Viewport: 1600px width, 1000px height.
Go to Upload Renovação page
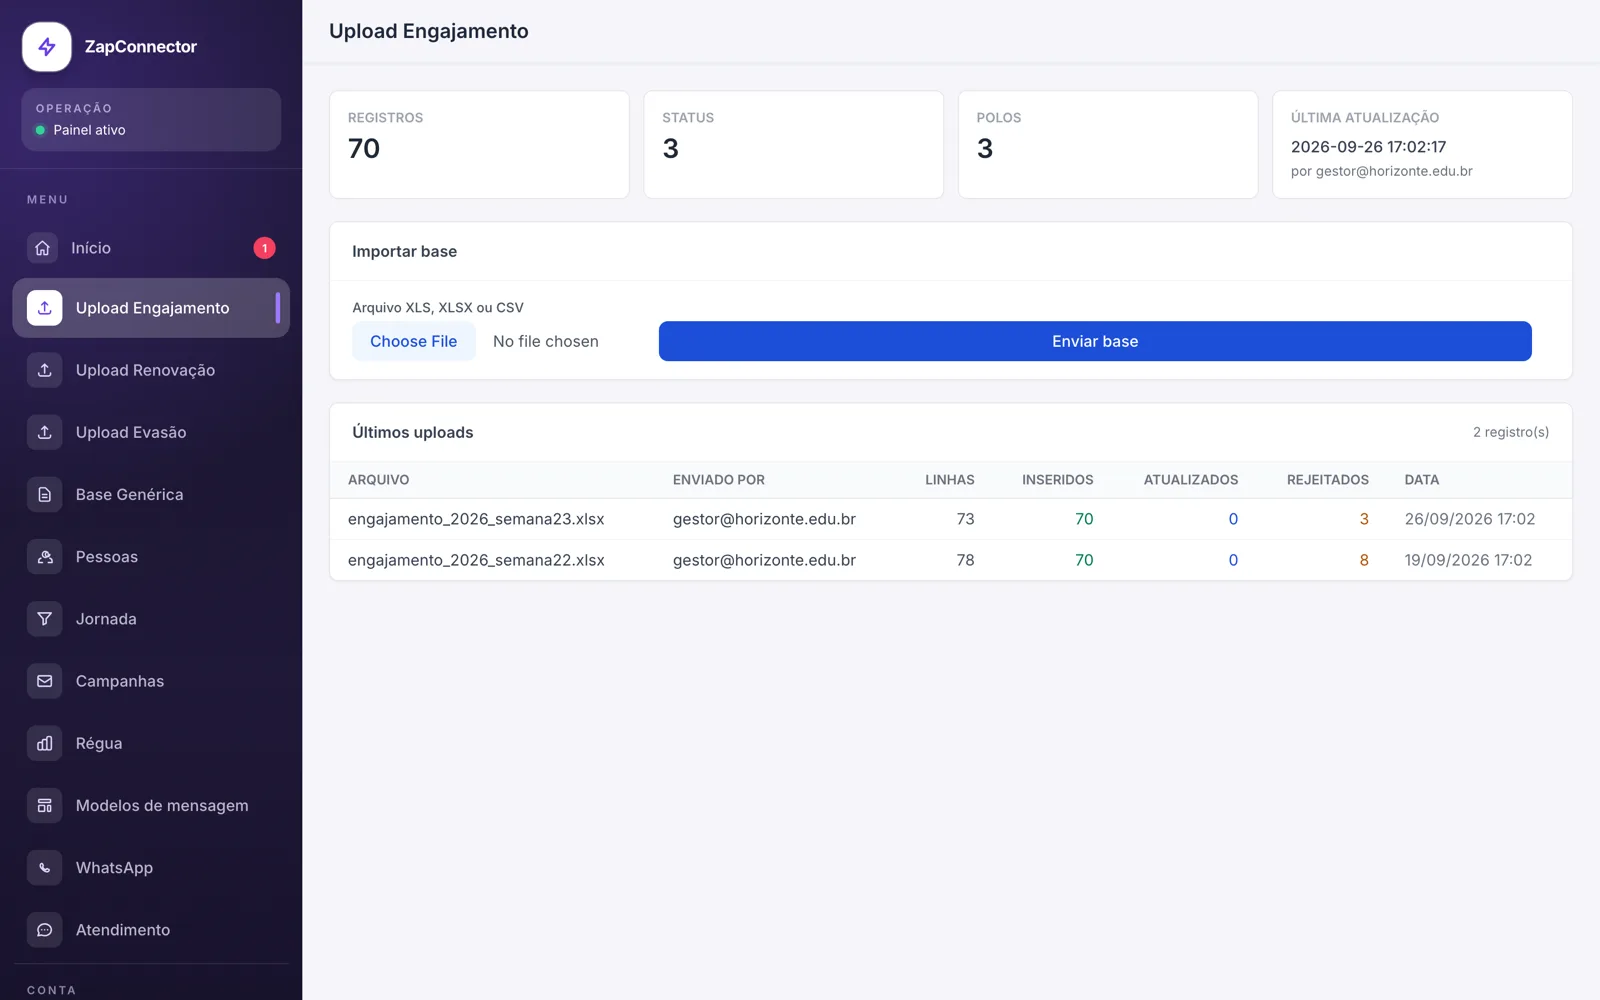pos(151,370)
